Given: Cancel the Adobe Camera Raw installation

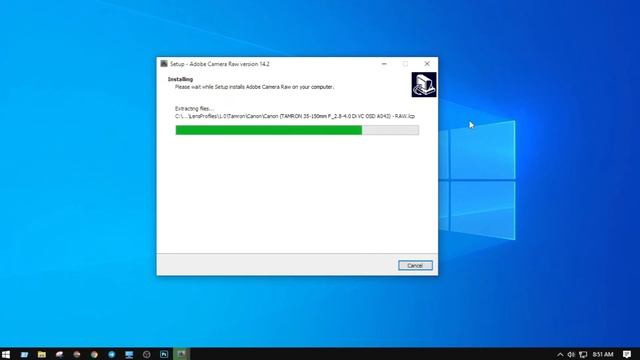Looking at the screenshot, I should click(x=415, y=265).
